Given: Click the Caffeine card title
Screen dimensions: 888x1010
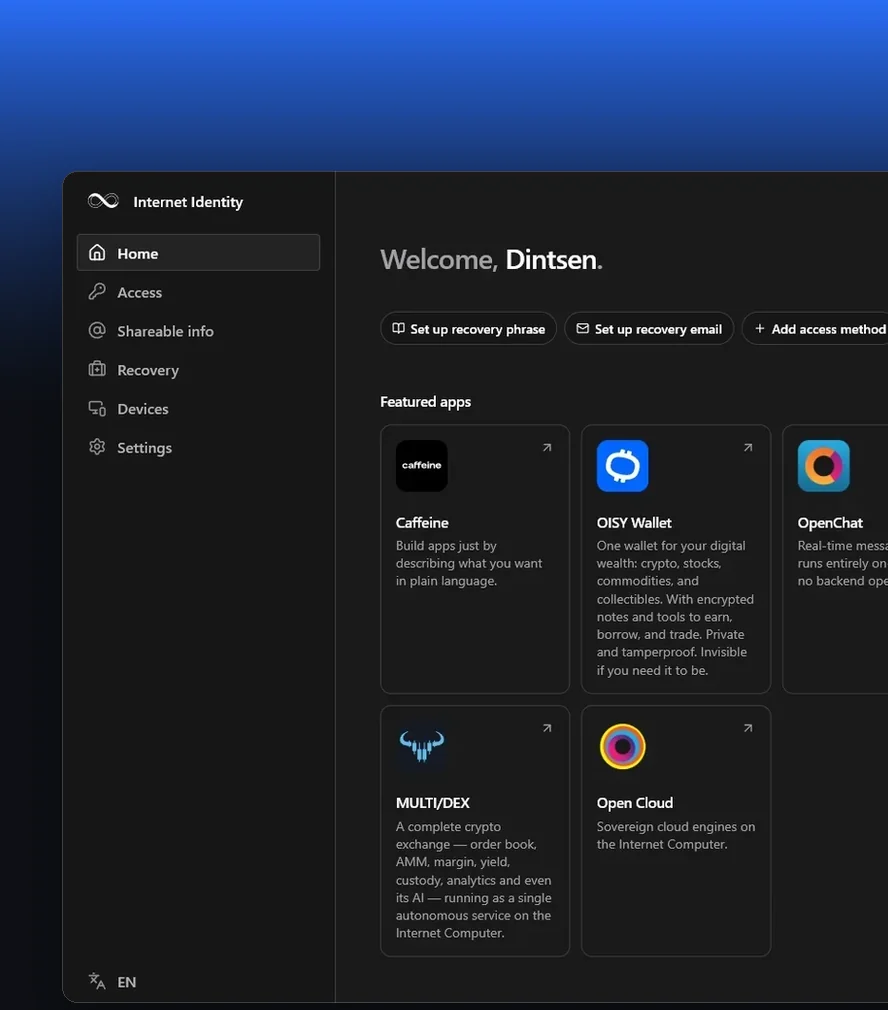Looking at the screenshot, I should click(x=422, y=522).
